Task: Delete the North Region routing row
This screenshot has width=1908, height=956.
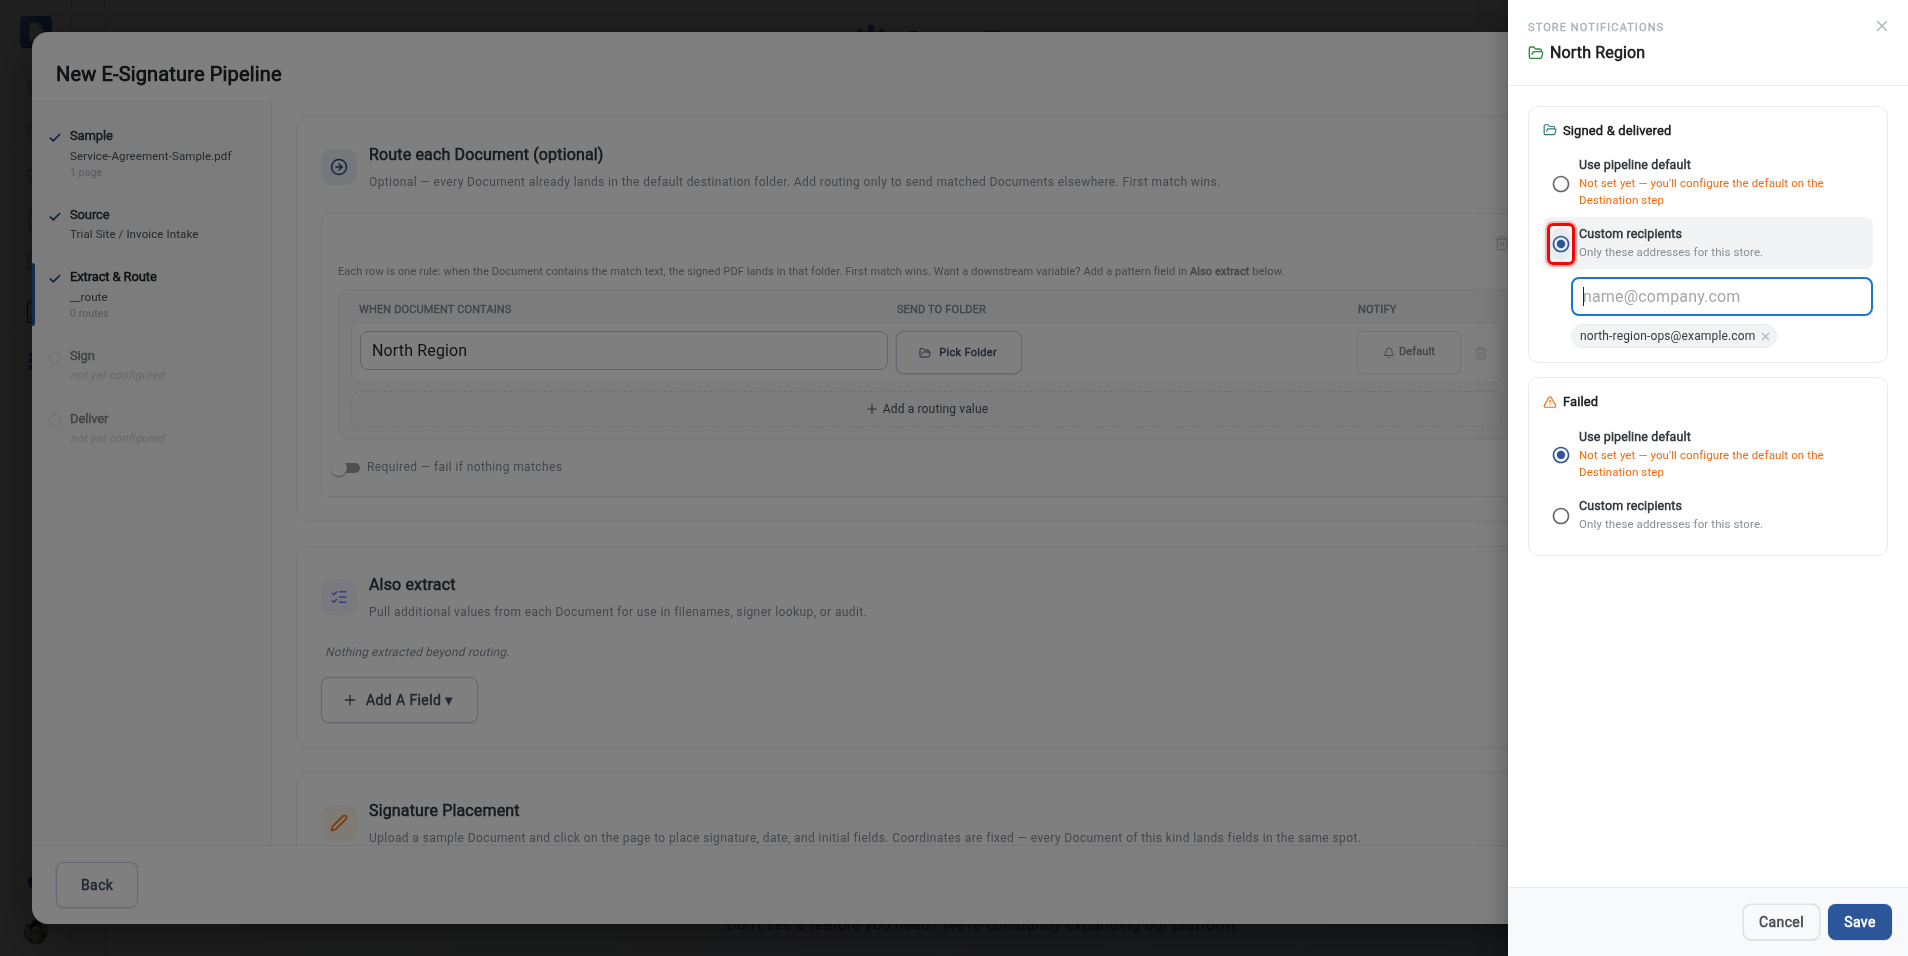Action: 1481,353
